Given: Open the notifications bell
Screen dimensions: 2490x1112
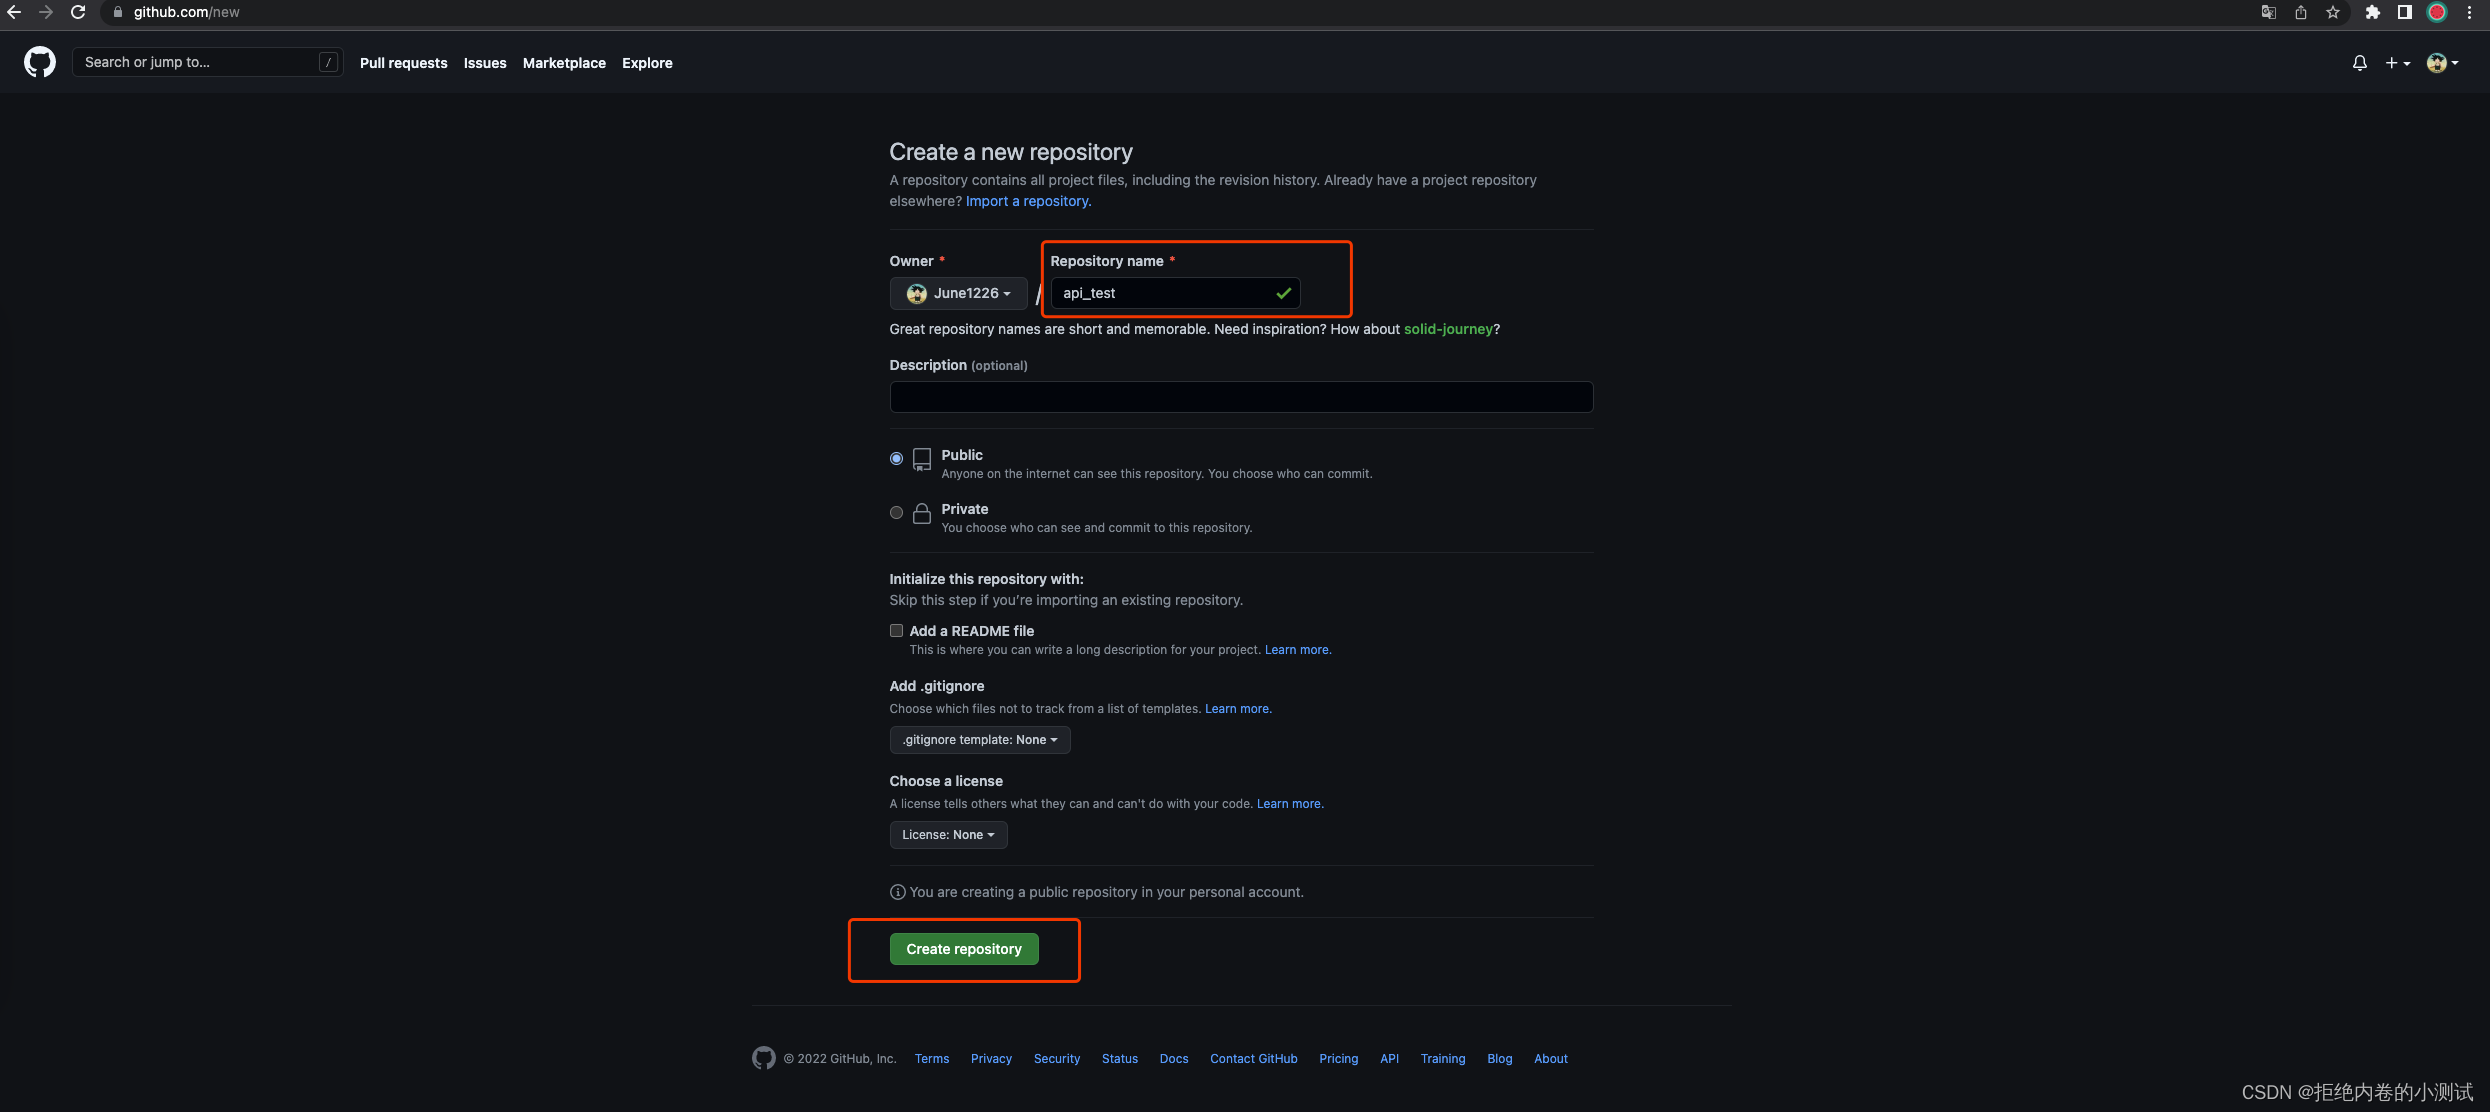Looking at the screenshot, I should 2359,63.
